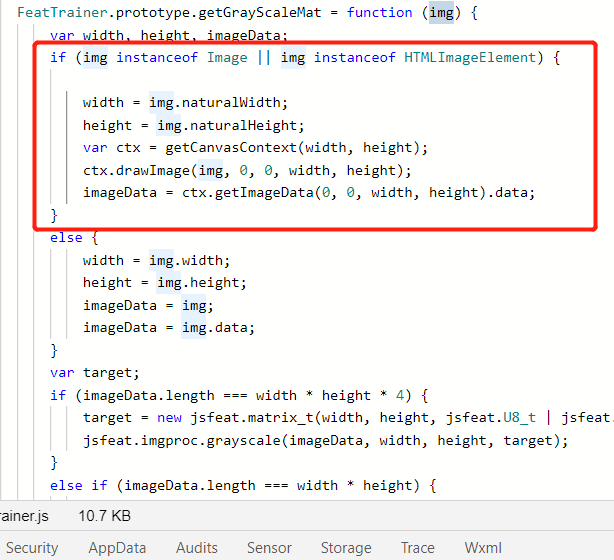Click the 'width = img.width;' line

(x=156, y=260)
